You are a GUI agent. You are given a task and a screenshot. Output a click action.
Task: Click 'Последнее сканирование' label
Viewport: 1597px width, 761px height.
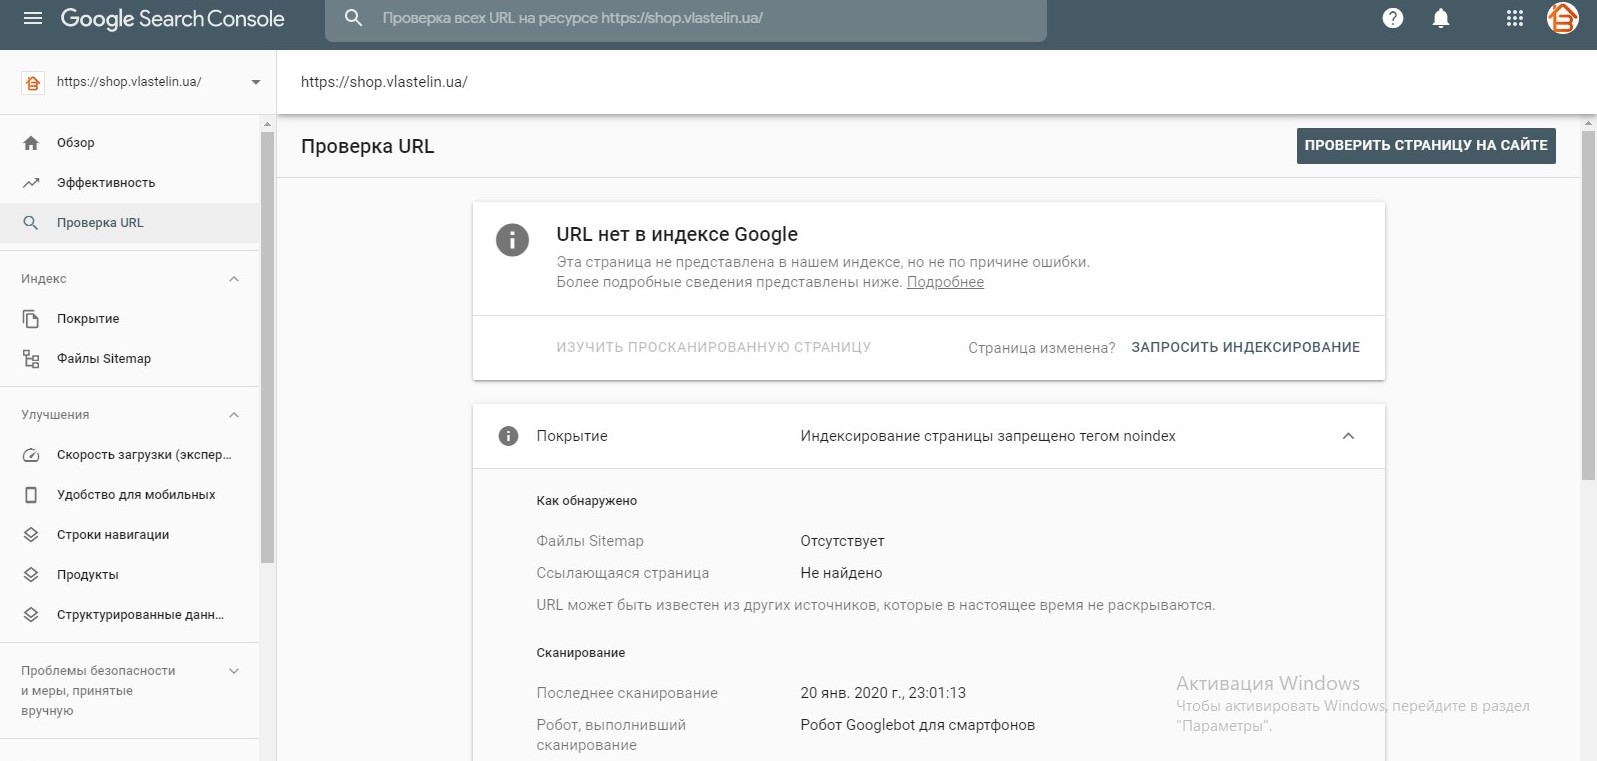627,693
